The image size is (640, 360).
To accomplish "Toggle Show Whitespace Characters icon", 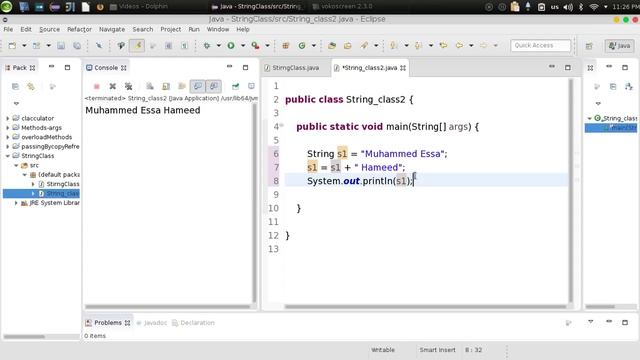I will (x=184, y=46).
